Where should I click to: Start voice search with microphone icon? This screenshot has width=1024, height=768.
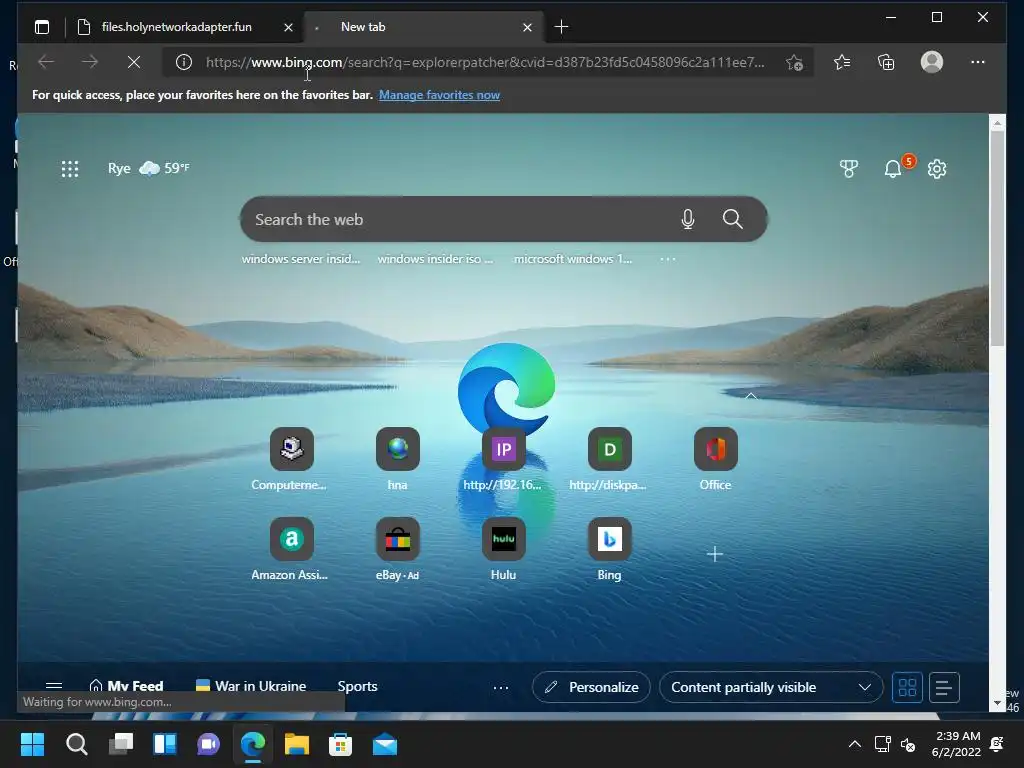click(687, 219)
